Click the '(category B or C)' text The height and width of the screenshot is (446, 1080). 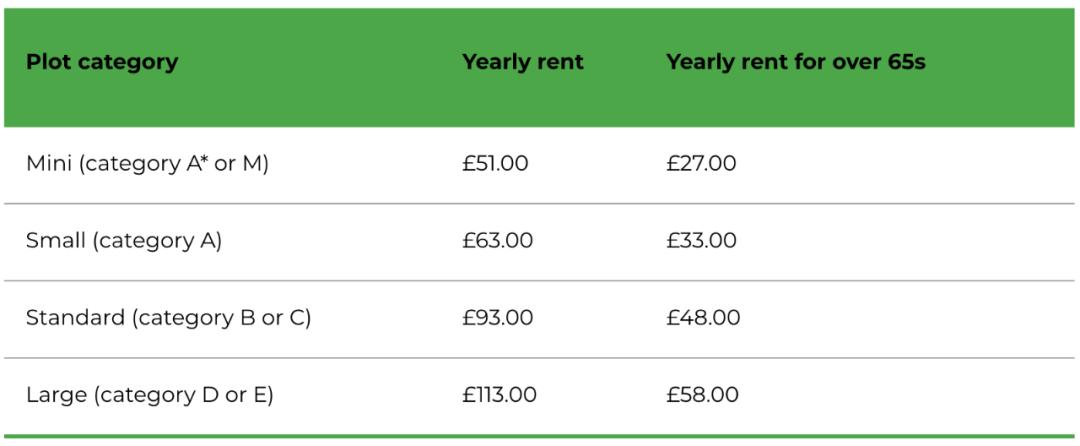click(222, 318)
